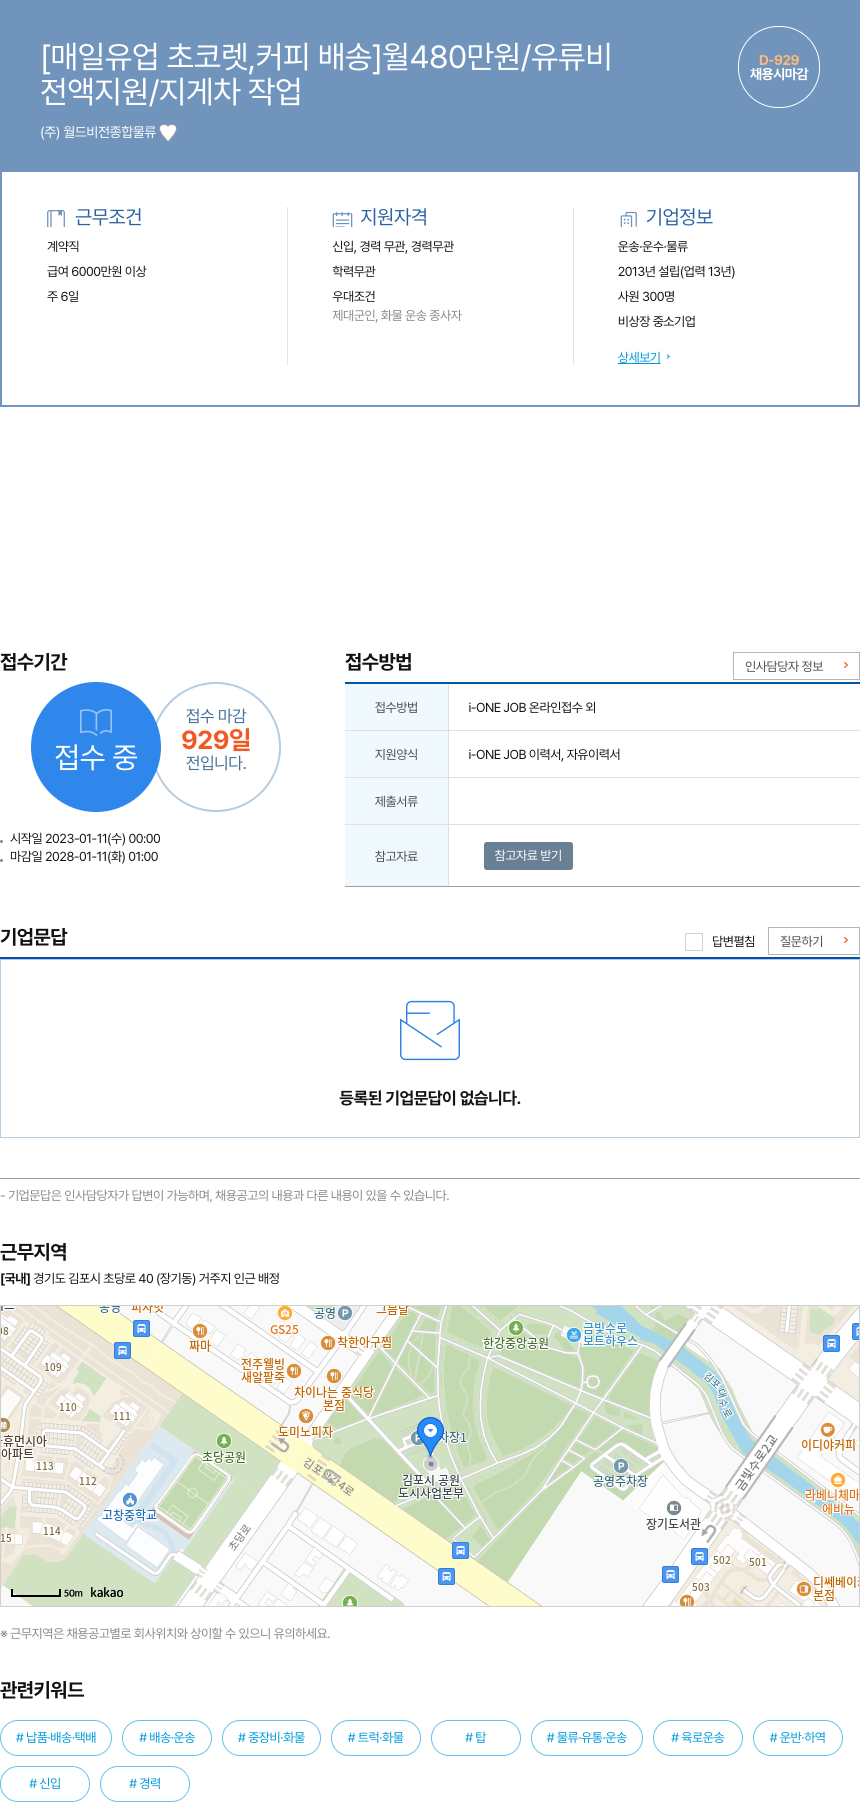The height and width of the screenshot is (1803, 860).
Task: Click the 도미노피자 label on the map
Action: (x=305, y=1432)
